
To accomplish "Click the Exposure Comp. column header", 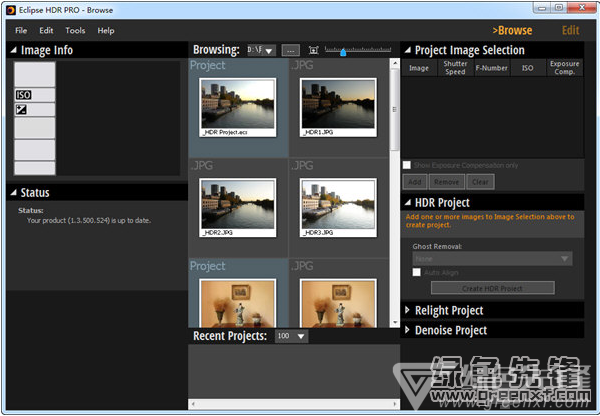I will coord(564,68).
